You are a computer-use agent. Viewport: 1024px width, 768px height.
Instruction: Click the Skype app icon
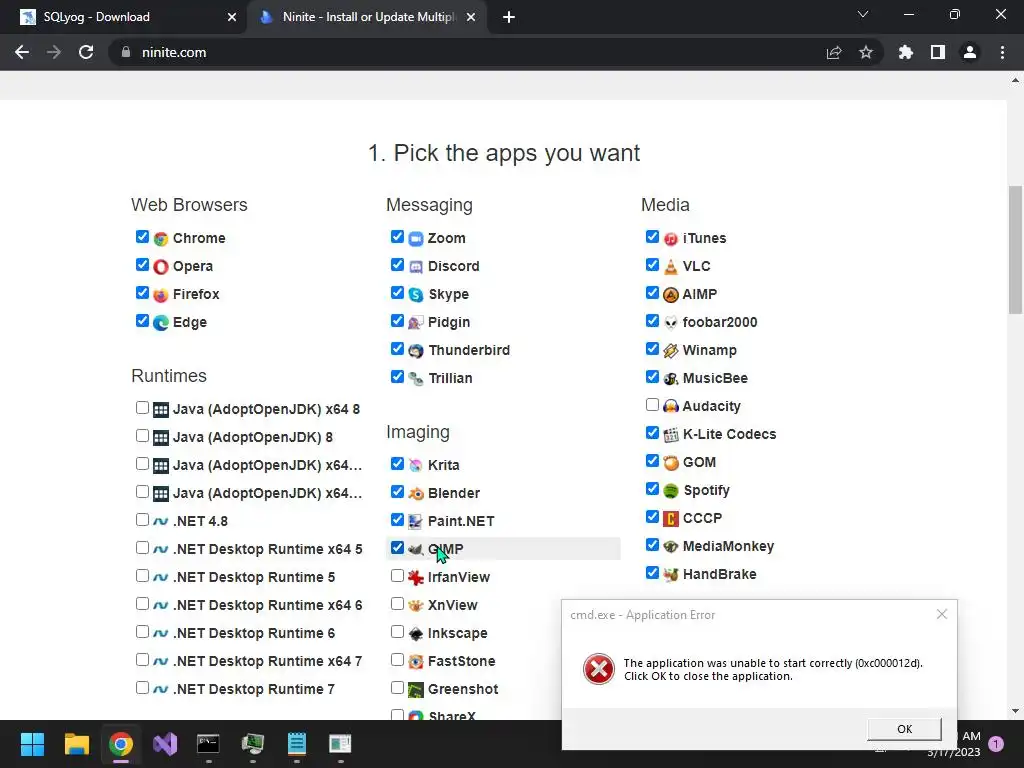click(x=416, y=295)
